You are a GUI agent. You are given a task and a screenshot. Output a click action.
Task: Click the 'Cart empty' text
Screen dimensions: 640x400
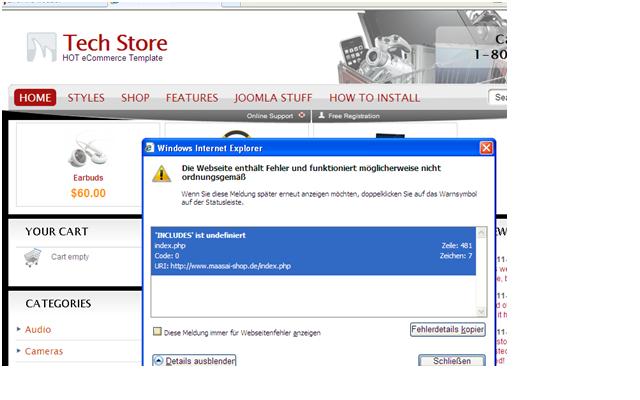[70, 257]
